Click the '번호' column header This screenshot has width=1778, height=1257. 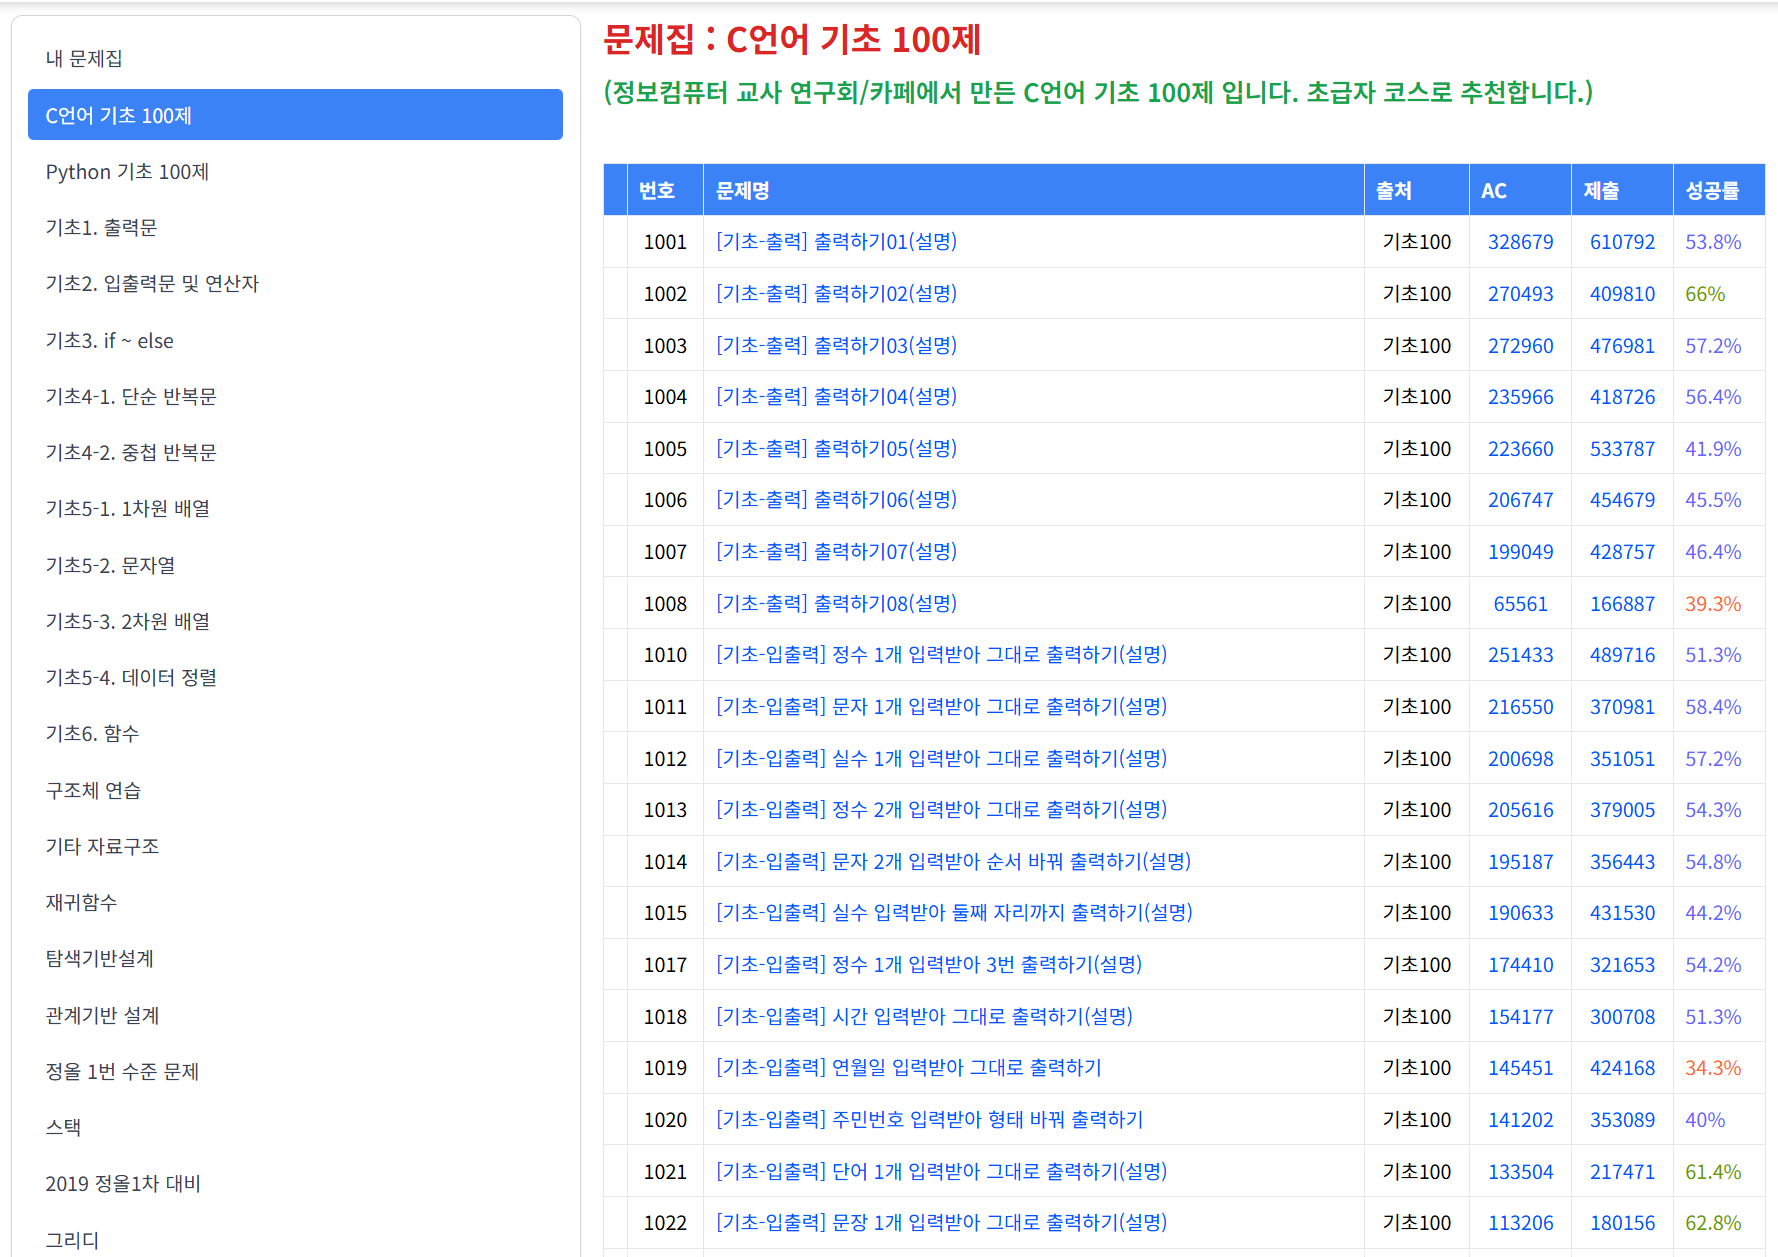pos(656,190)
